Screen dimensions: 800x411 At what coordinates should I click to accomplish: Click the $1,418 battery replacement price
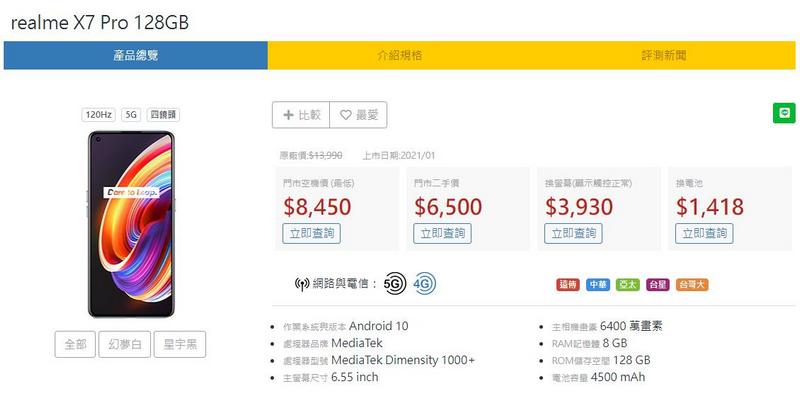(x=710, y=207)
